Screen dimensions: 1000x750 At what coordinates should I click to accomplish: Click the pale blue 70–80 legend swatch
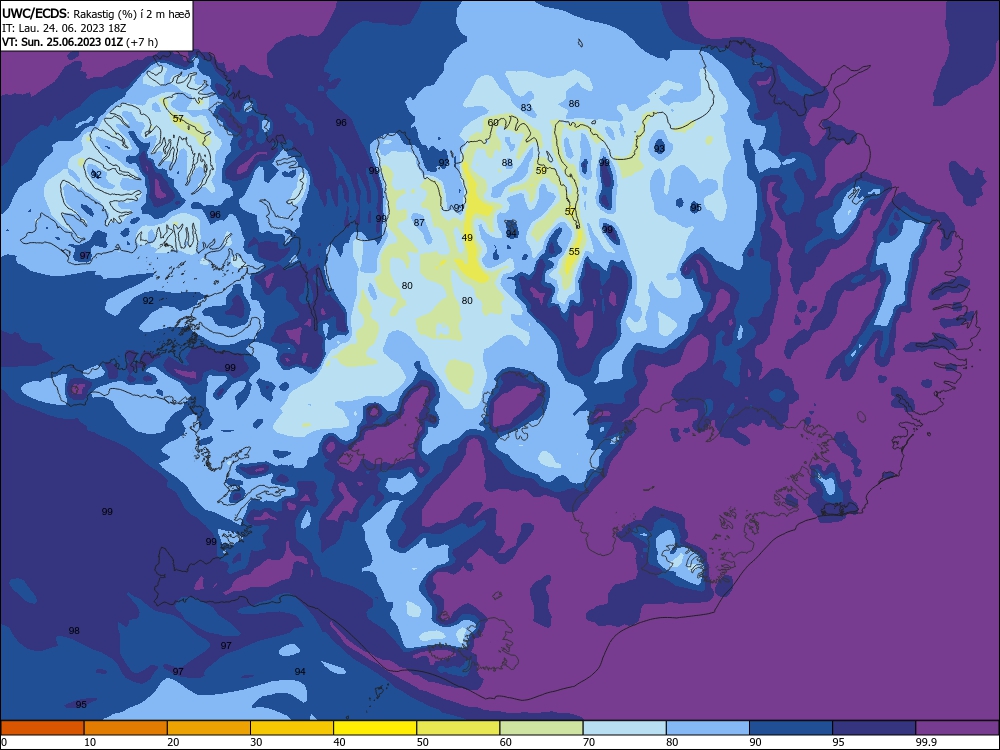coord(624,728)
